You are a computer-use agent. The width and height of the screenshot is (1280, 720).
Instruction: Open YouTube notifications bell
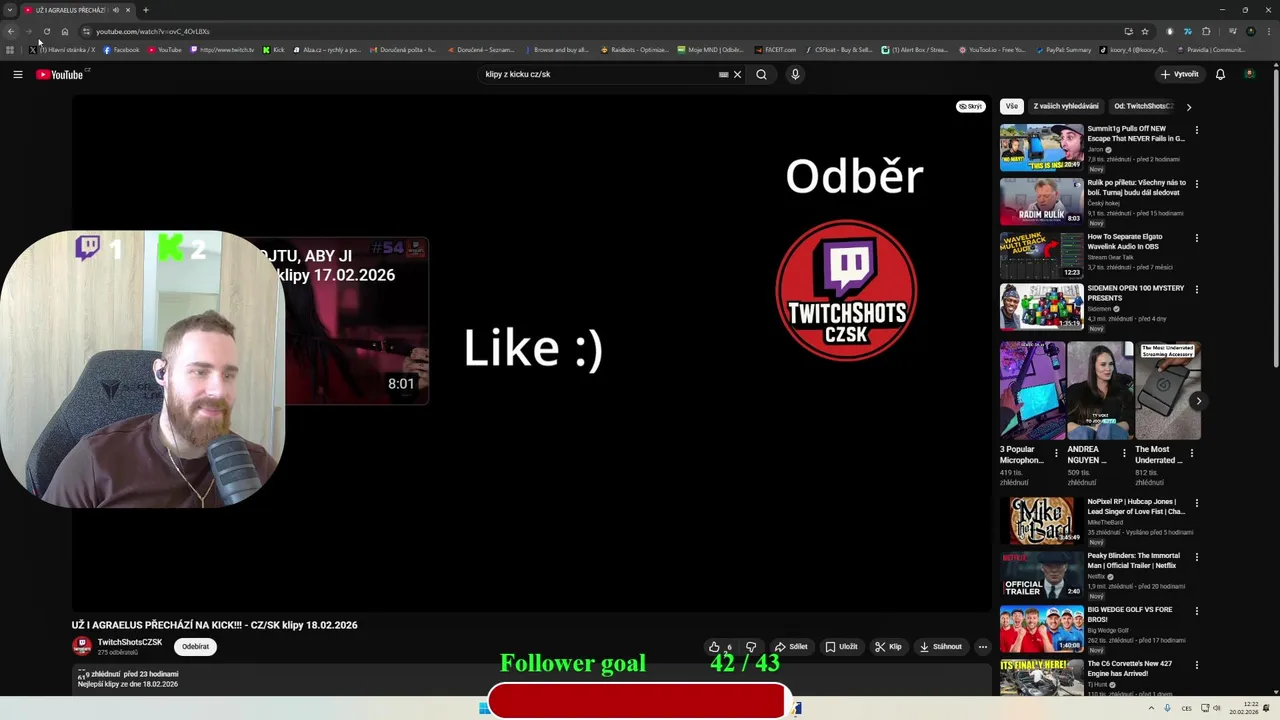pyautogui.click(x=1220, y=74)
